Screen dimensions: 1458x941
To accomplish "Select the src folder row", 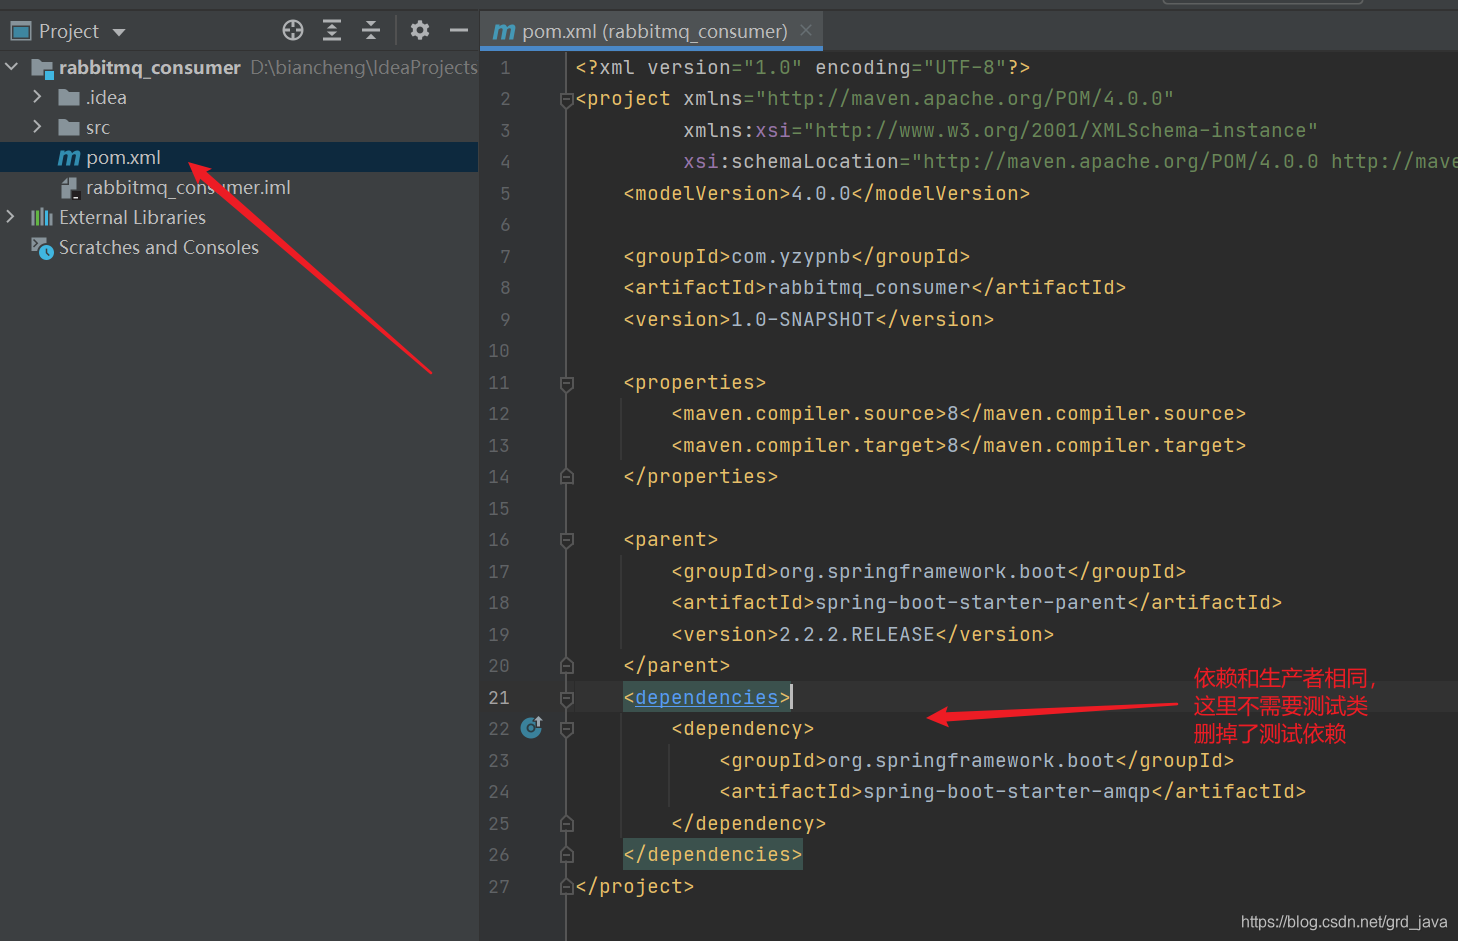I will (x=239, y=127).
